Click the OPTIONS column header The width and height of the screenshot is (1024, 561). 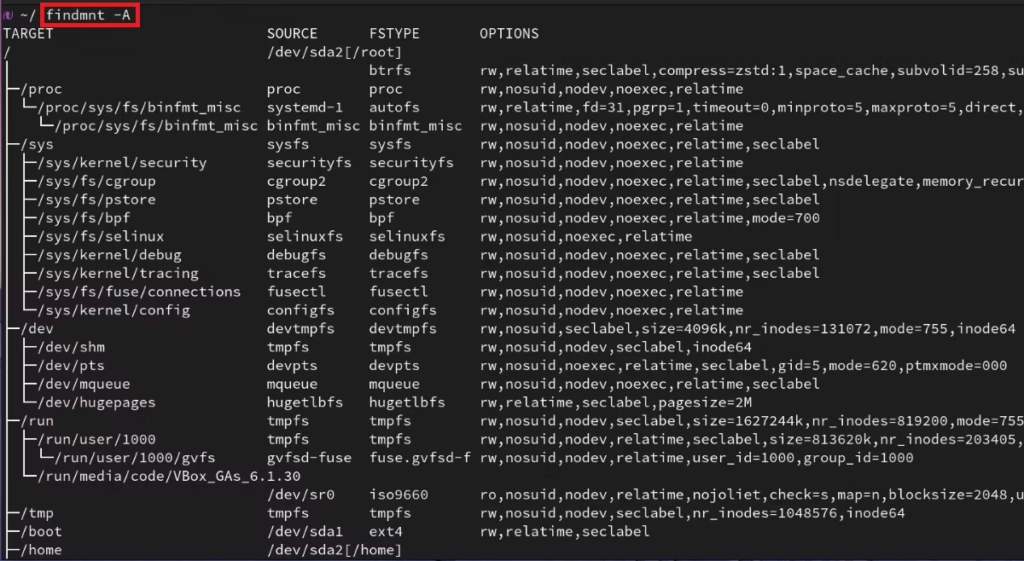[x=509, y=33]
